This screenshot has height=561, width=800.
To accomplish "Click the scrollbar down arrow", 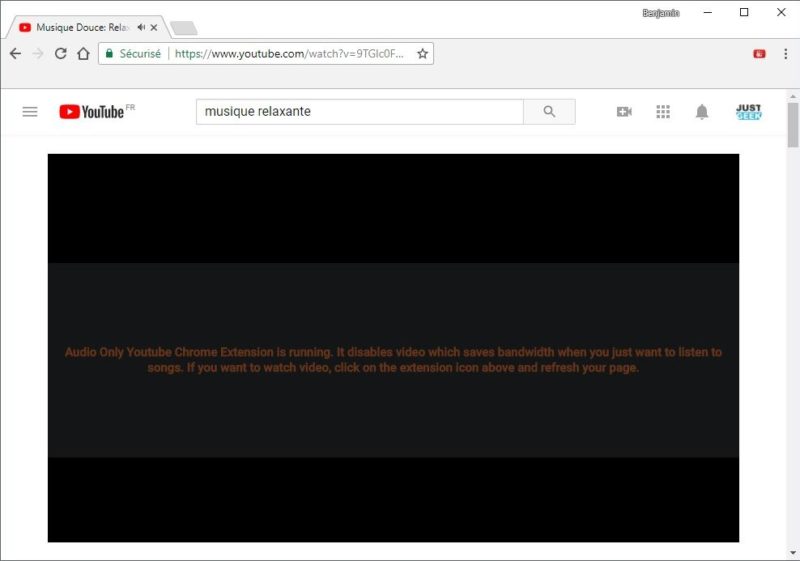I will coord(793,553).
